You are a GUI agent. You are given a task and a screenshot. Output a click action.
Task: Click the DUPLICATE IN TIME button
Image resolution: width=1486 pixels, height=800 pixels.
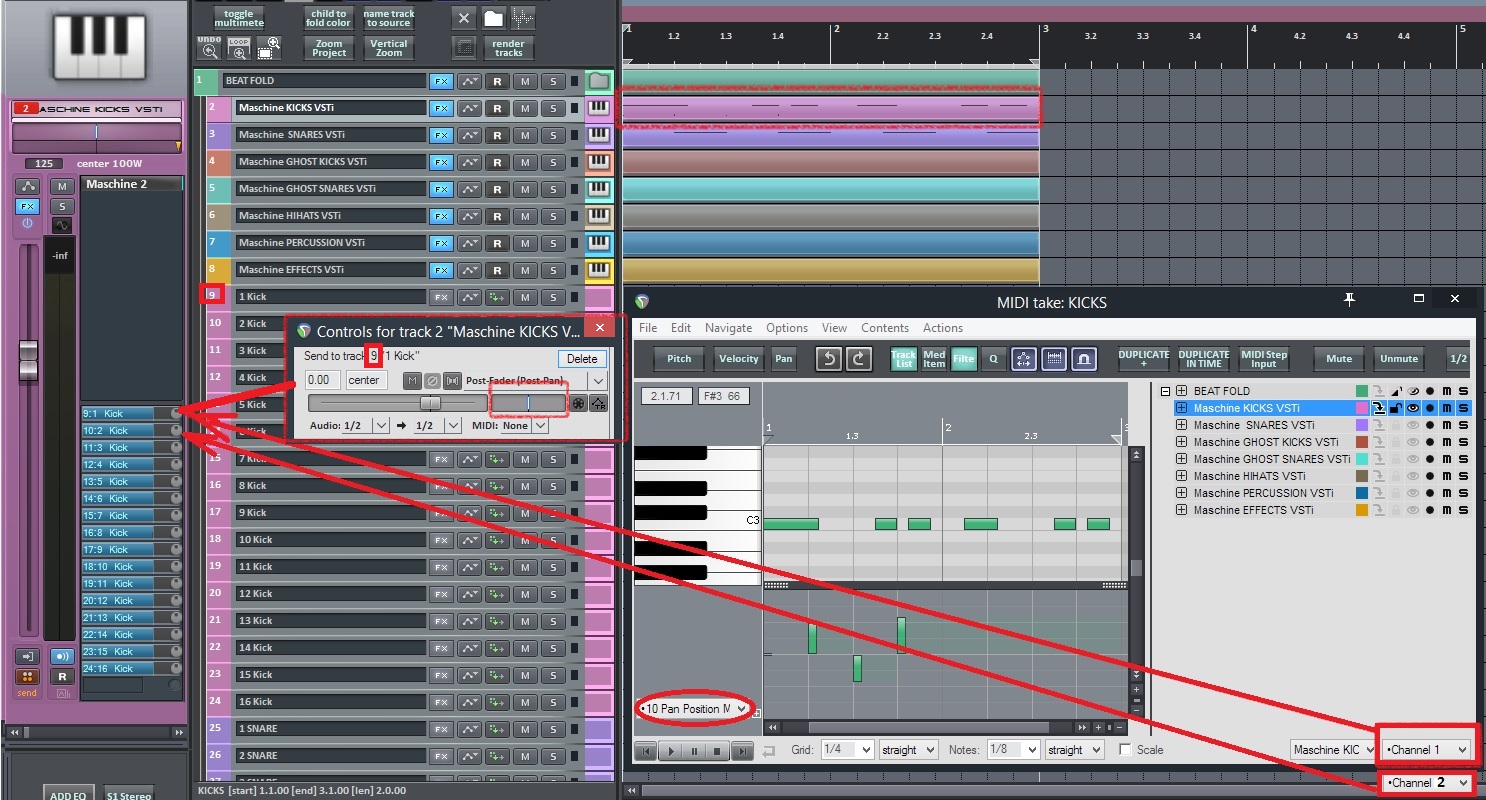(1204, 359)
